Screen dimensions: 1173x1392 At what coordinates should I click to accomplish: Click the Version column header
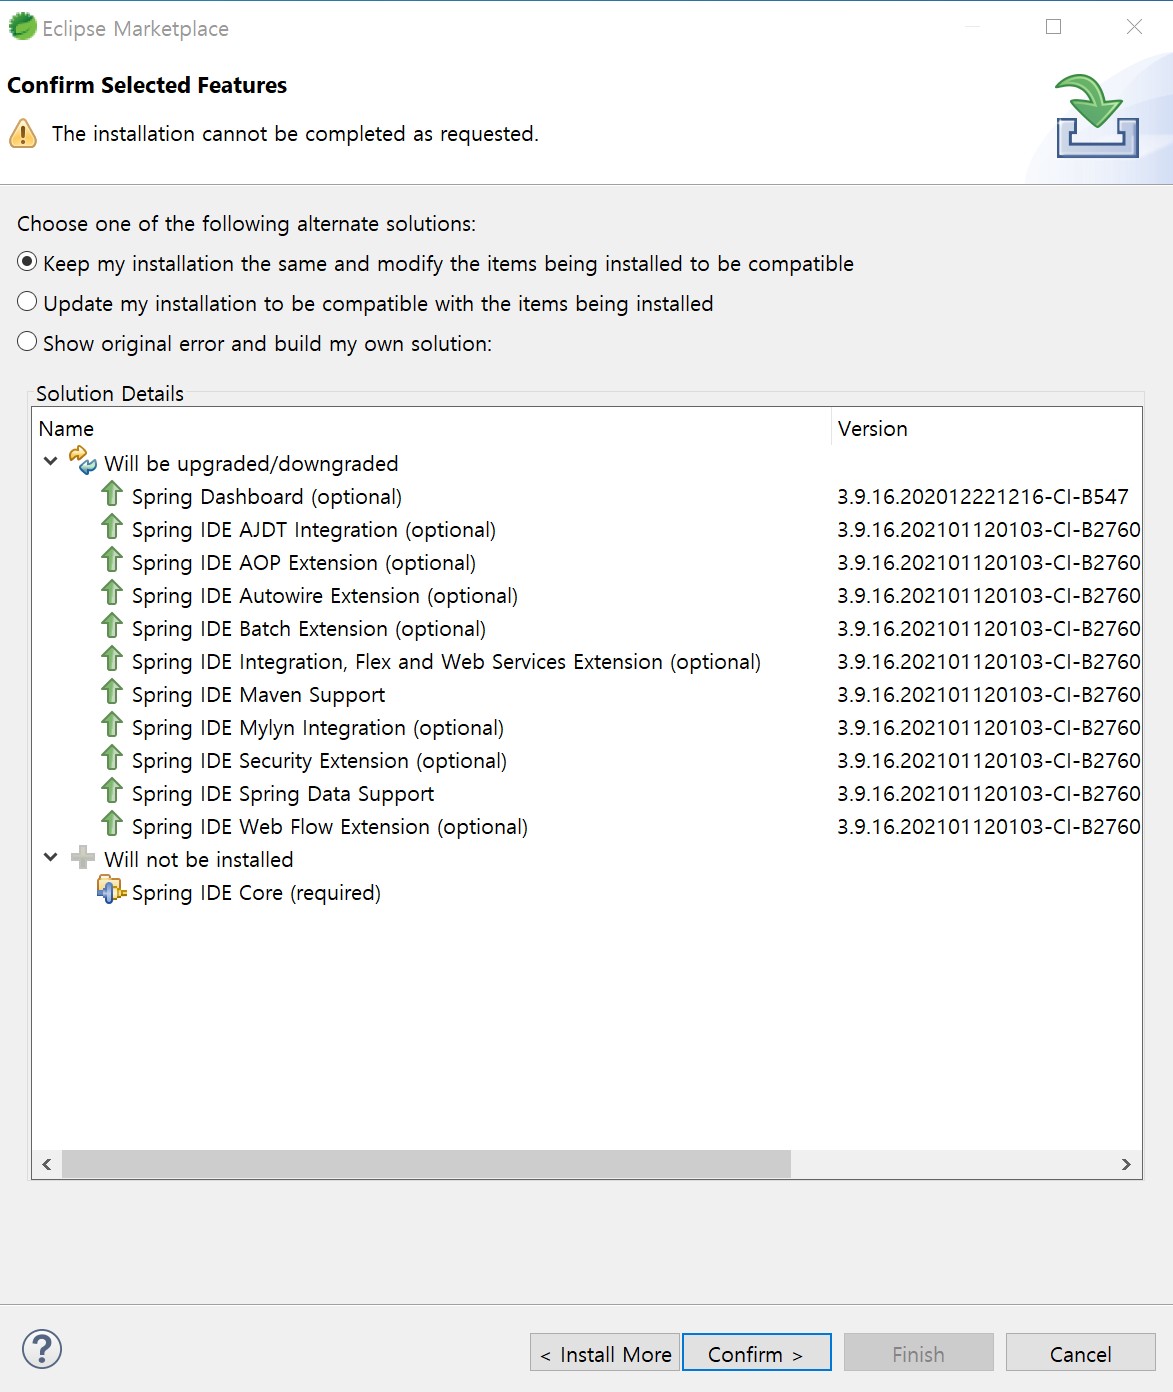coord(986,428)
